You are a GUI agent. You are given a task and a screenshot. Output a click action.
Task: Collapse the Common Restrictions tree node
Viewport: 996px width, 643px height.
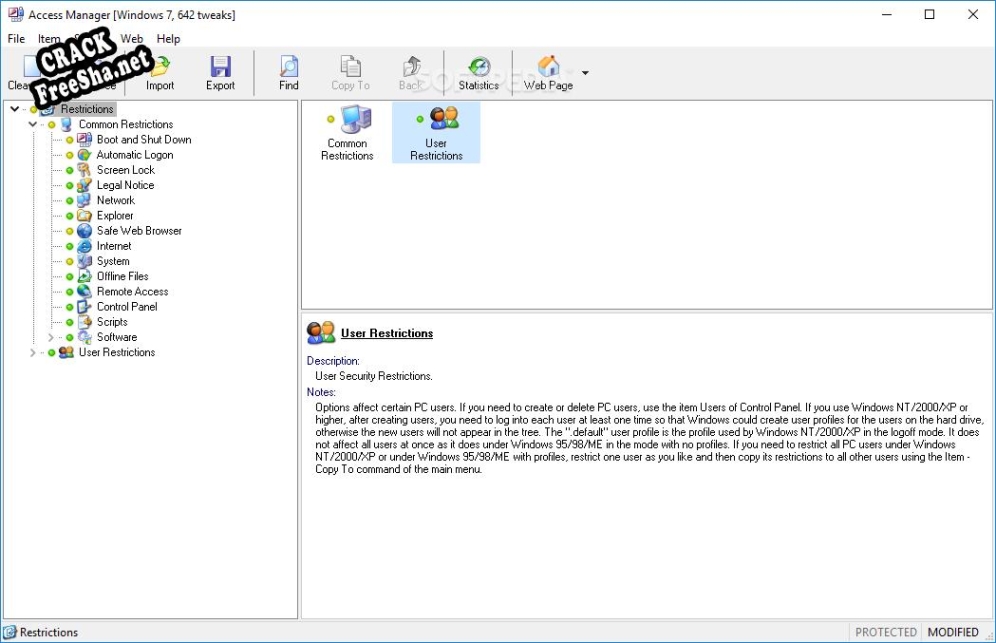point(33,125)
